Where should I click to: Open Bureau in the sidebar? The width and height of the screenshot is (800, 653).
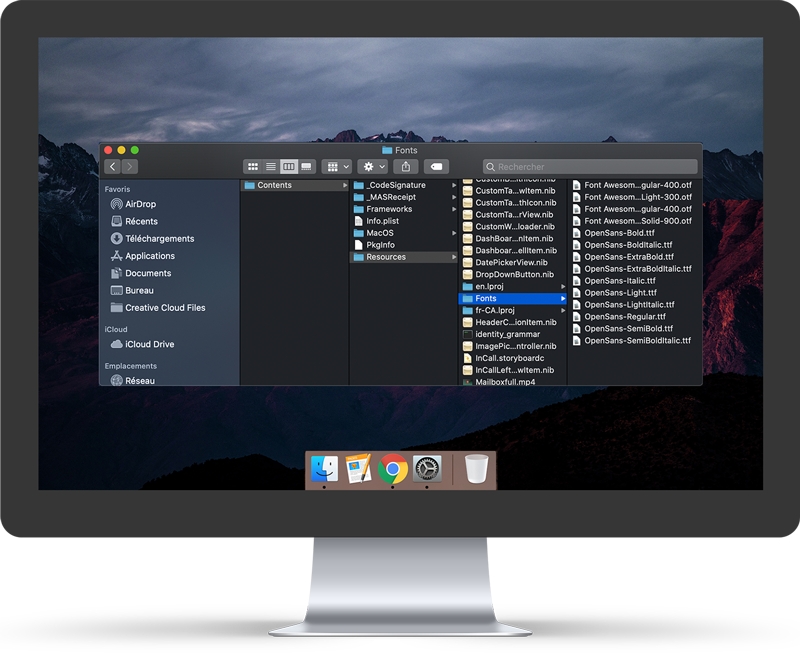133,291
